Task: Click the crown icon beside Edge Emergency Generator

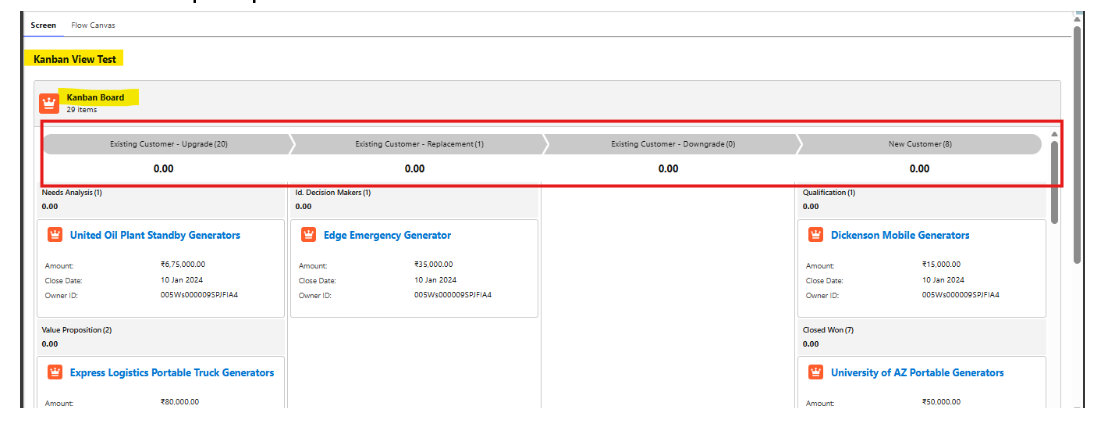Action: pos(309,236)
